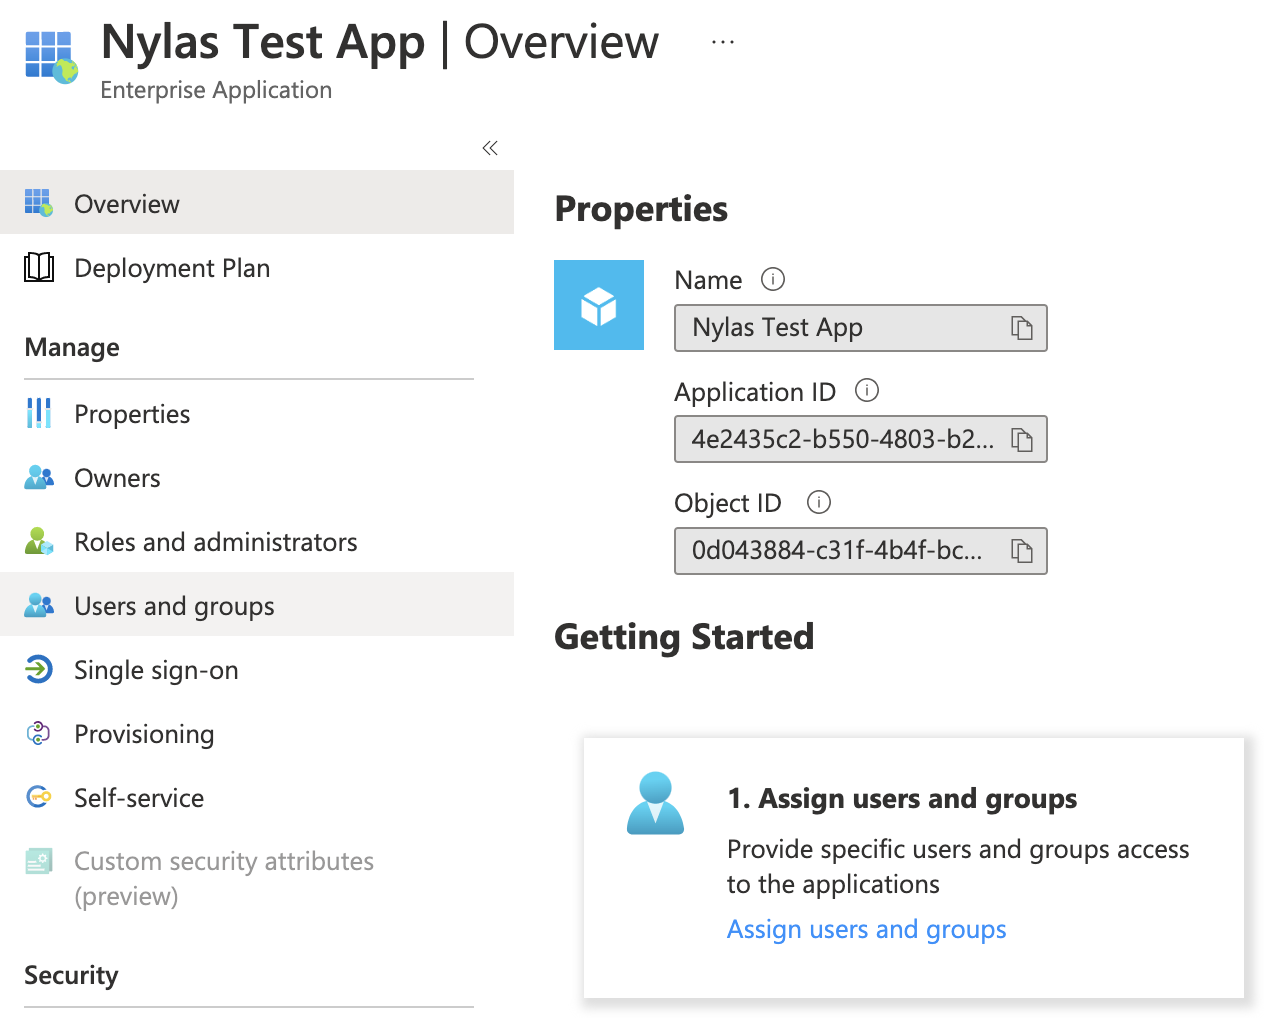Click the 'Enterprise Application' subtitle
Image resolution: width=1266 pixels, height=1024 pixels.
pos(216,90)
